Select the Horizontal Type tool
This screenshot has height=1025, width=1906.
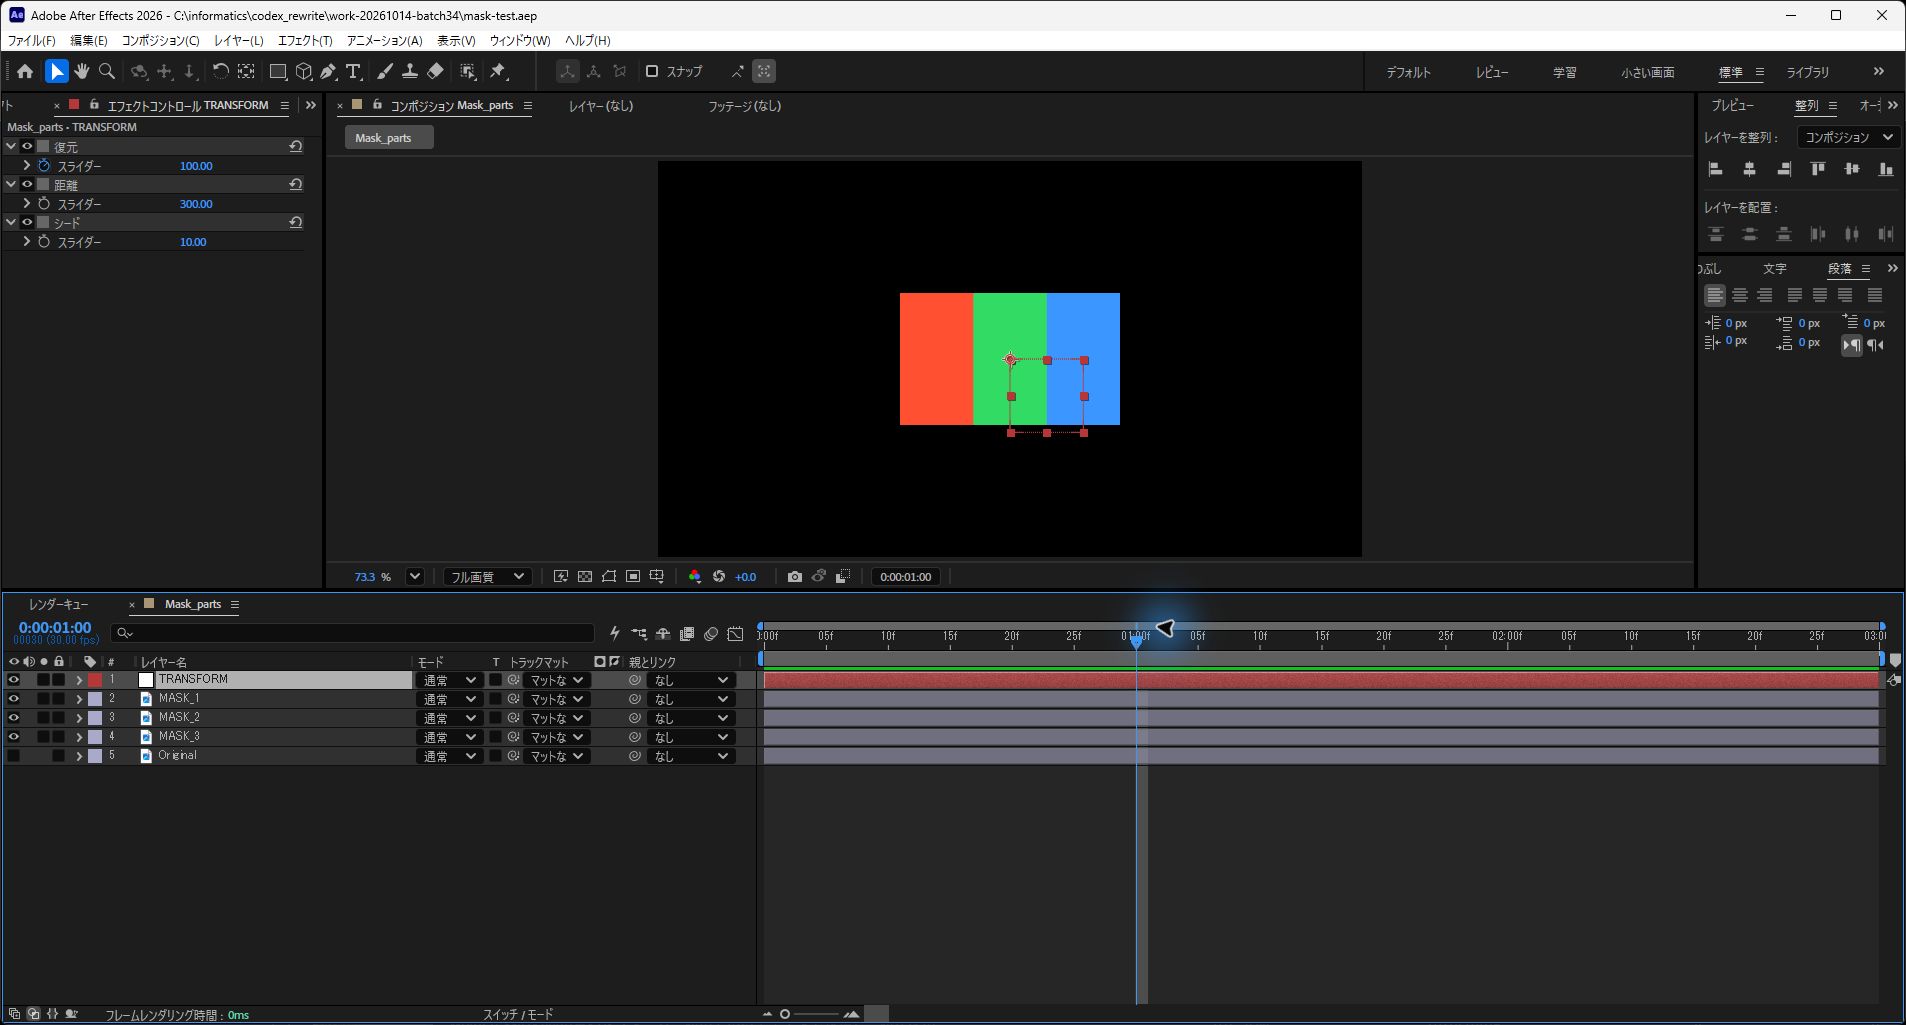(353, 71)
